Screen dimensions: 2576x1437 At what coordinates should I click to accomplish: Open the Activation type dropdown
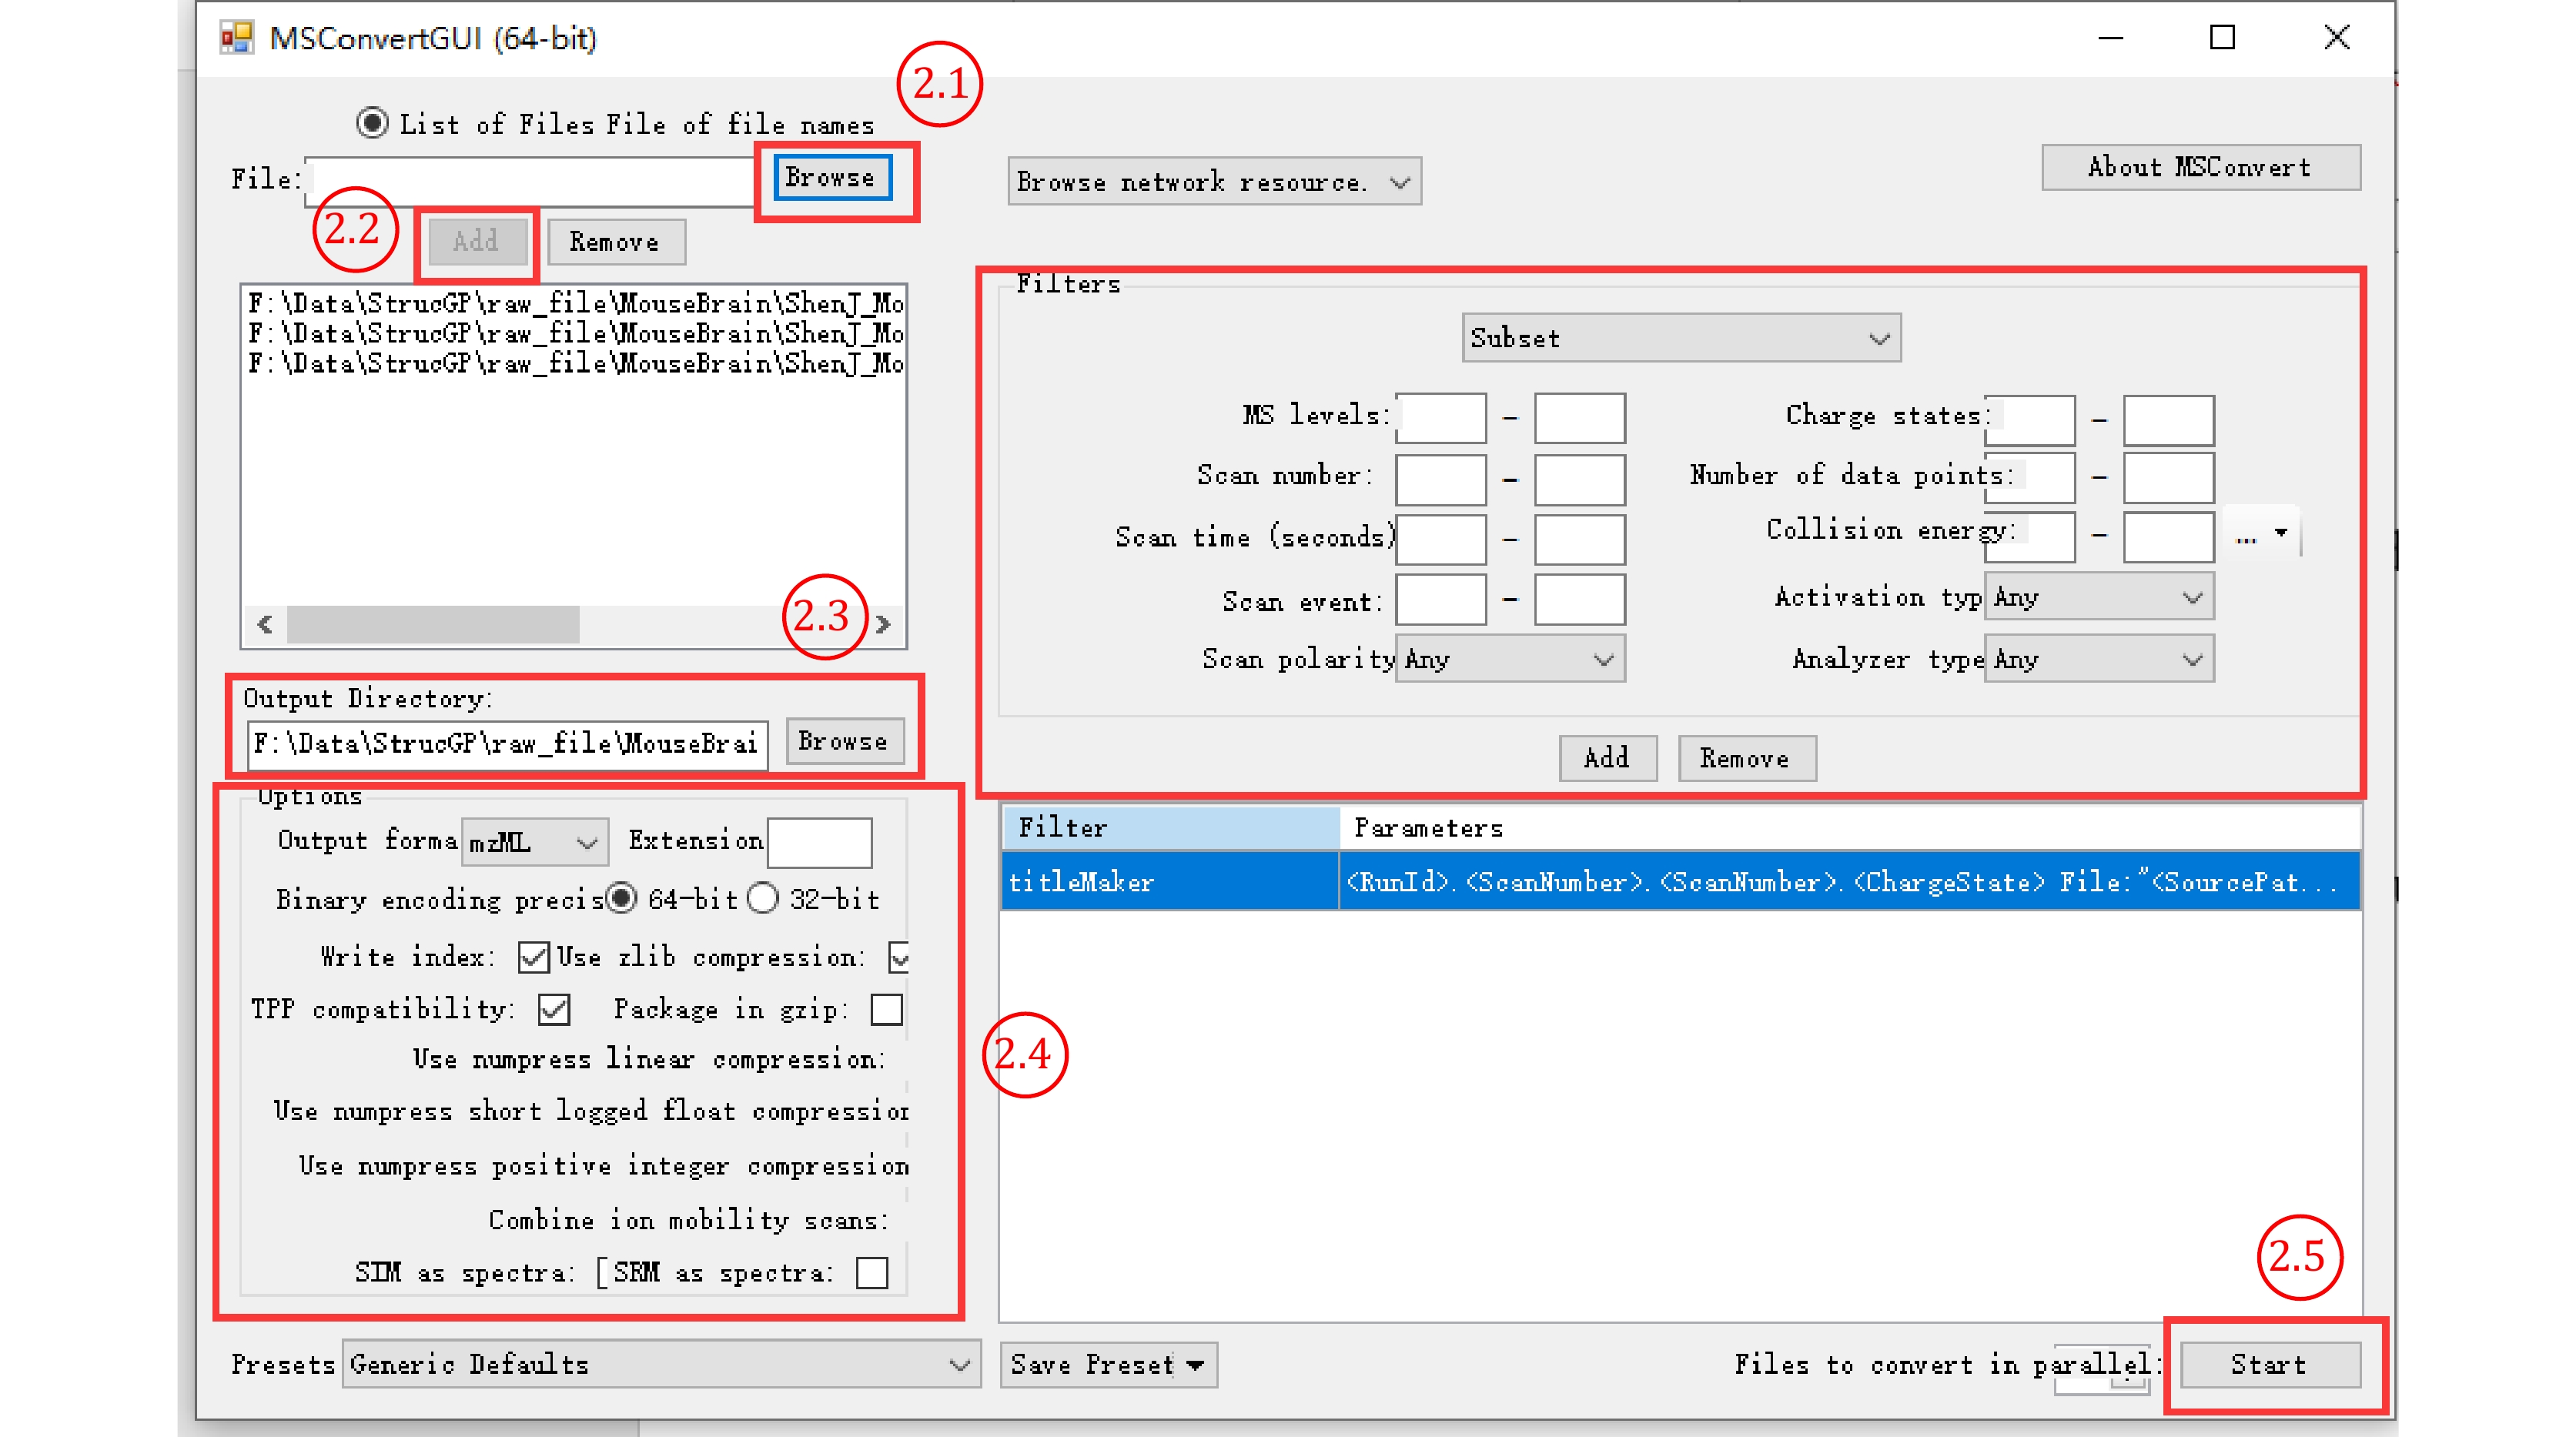(x=2099, y=597)
